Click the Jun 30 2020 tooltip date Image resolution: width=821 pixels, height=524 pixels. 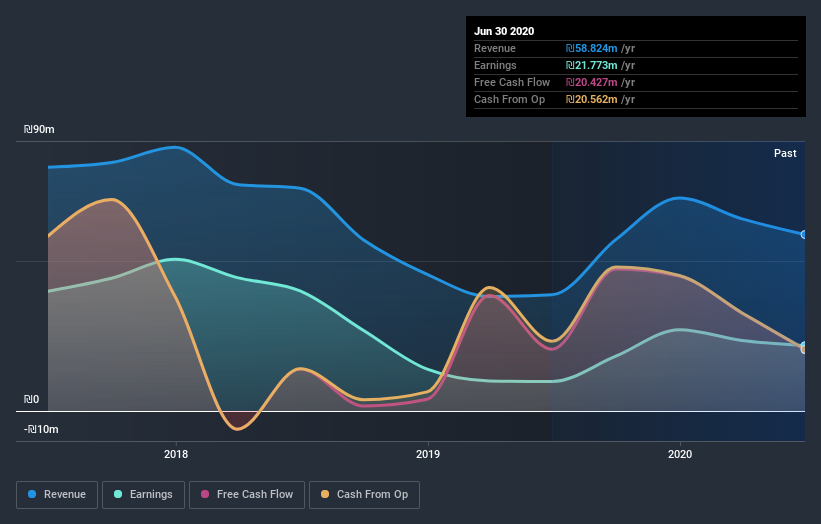tap(504, 31)
